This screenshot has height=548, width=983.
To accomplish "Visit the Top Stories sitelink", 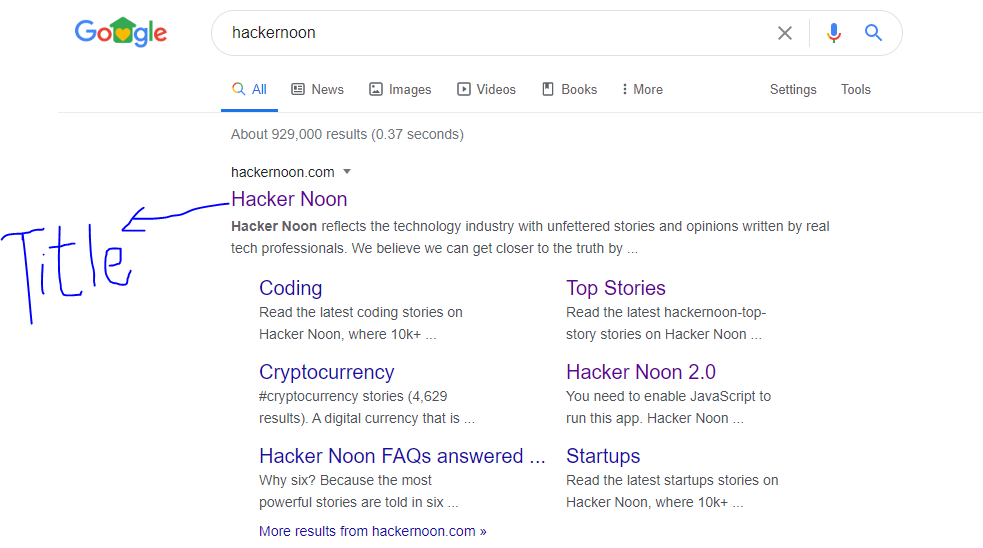I will [x=615, y=288].
